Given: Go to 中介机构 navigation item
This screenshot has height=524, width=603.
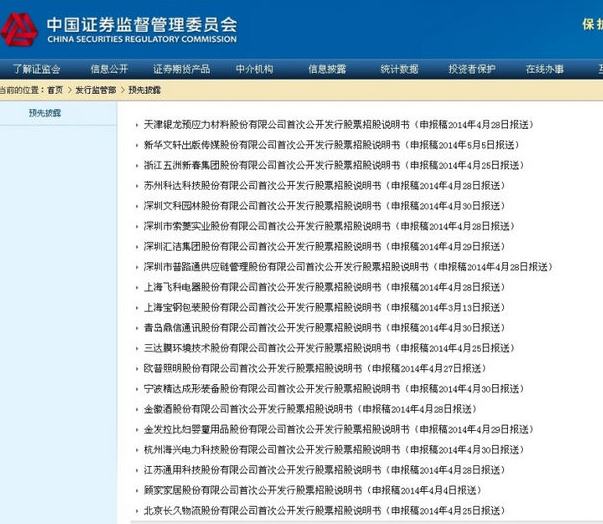Looking at the screenshot, I should [254, 69].
